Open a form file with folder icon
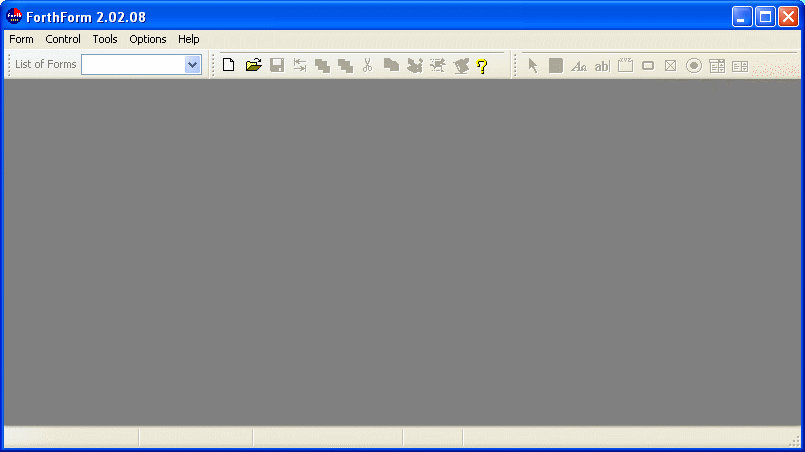Screen dimensions: 805x452 [253, 66]
